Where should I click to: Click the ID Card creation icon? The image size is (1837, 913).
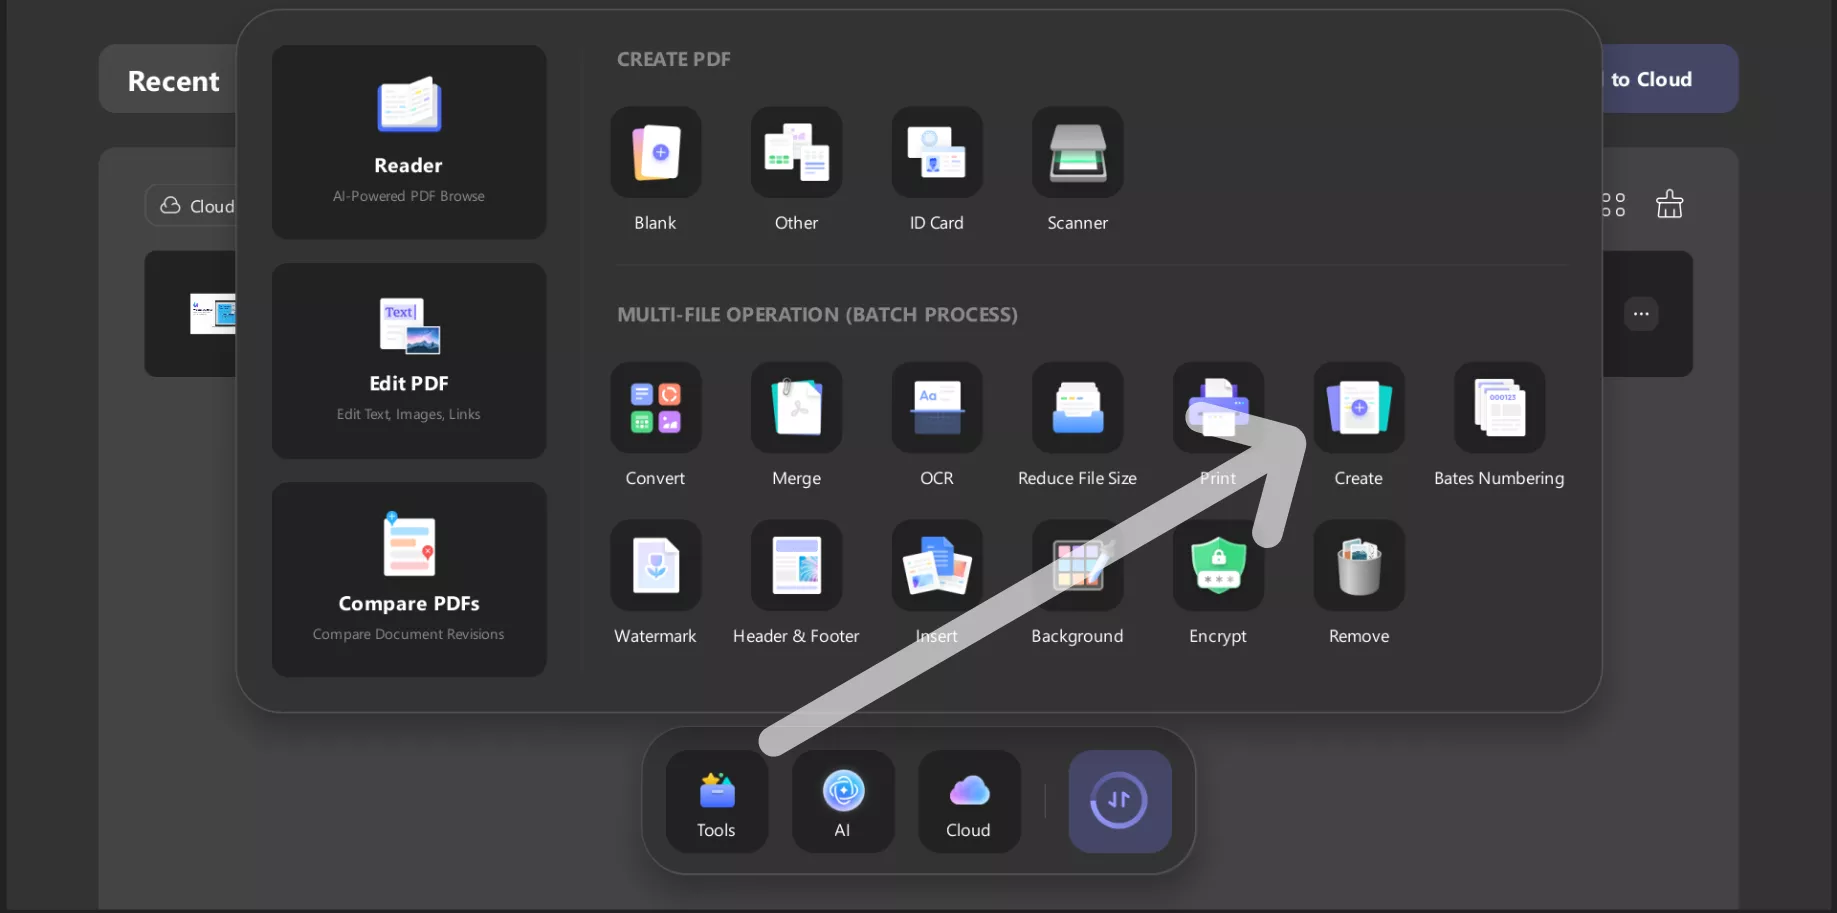pos(936,153)
